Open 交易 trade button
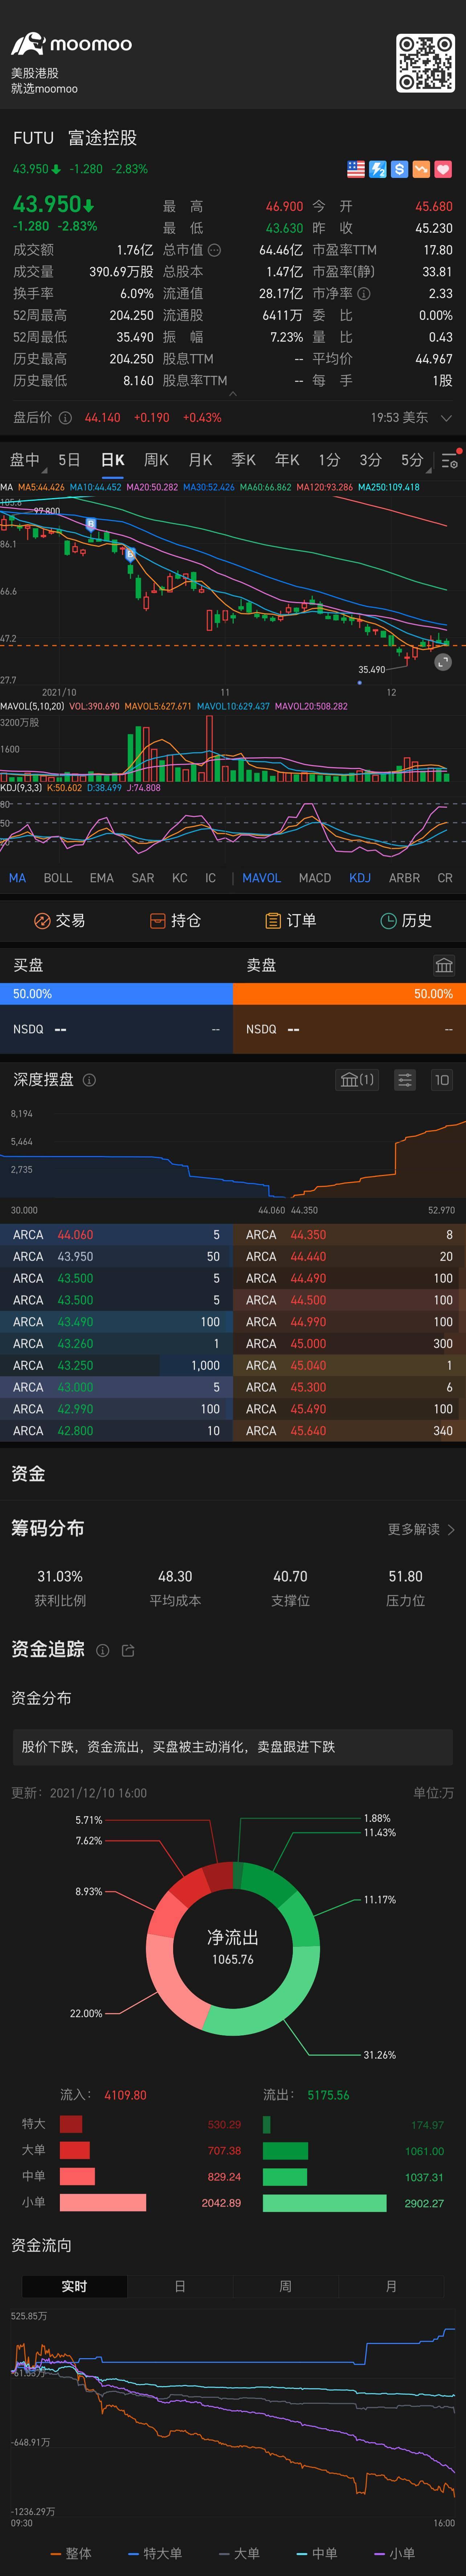The width and height of the screenshot is (466, 2576). click(x=59, y=921)
